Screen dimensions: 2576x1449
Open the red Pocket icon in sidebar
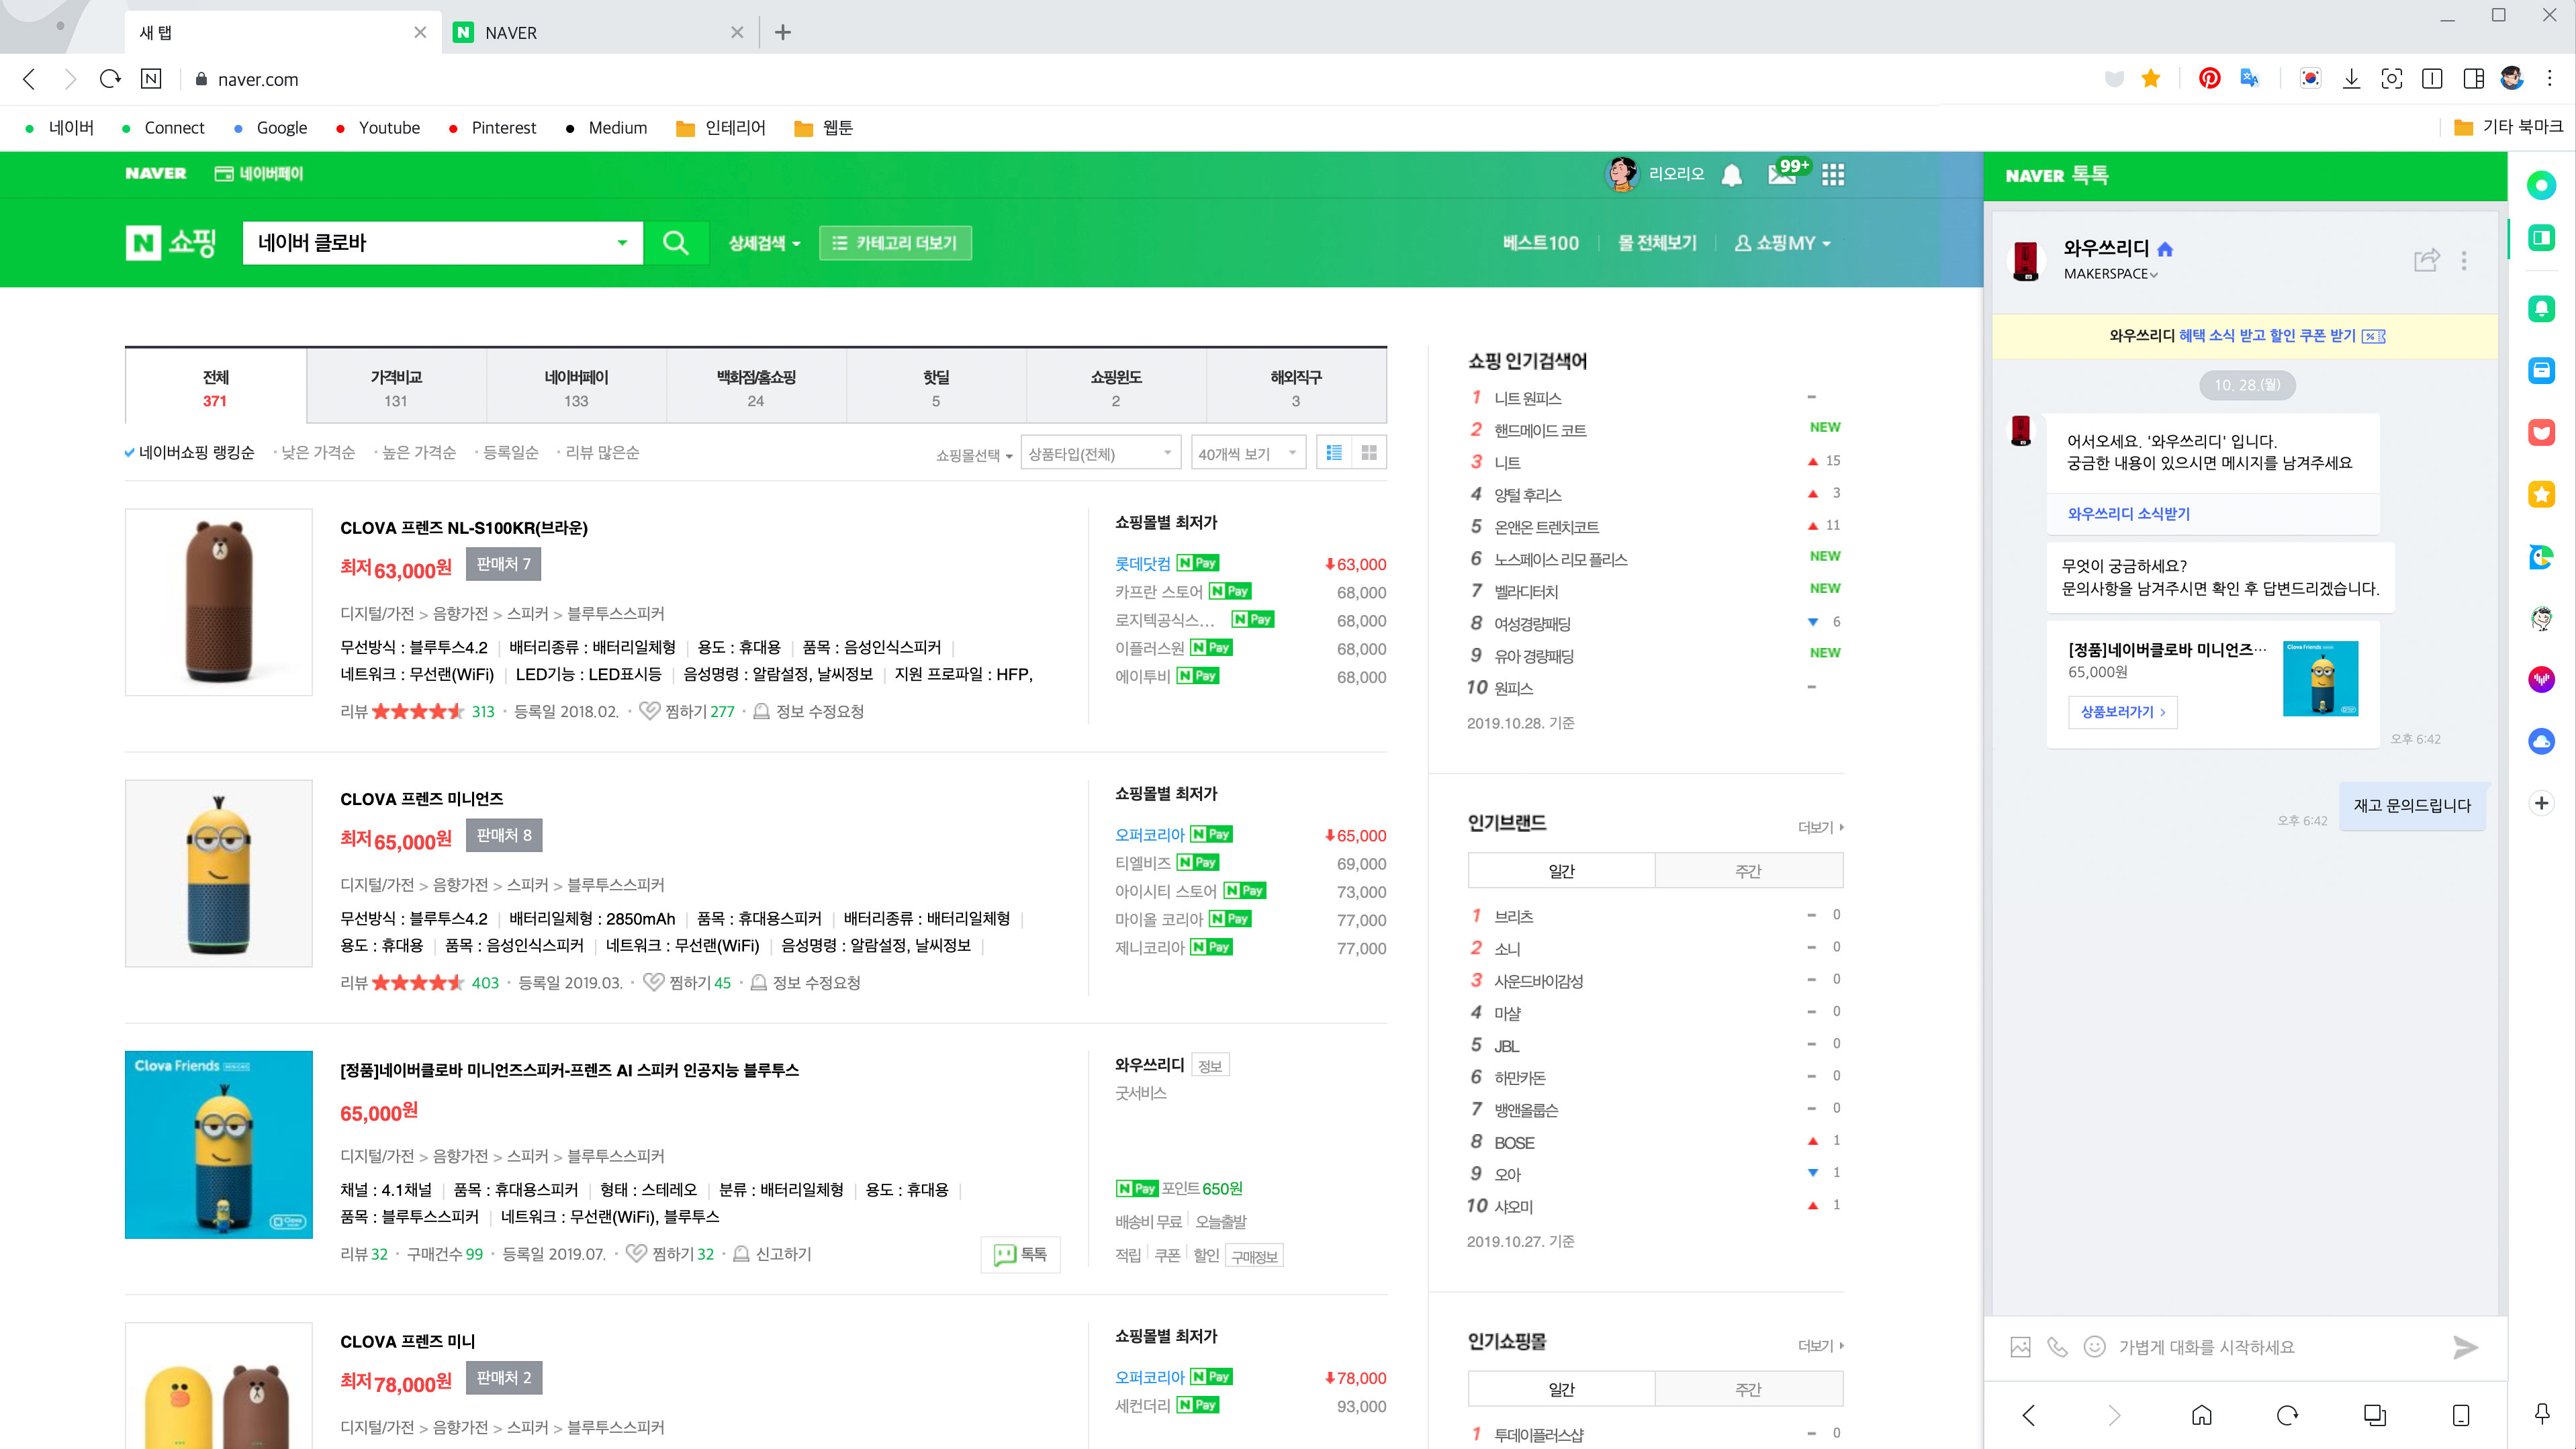click(2541, 433)
